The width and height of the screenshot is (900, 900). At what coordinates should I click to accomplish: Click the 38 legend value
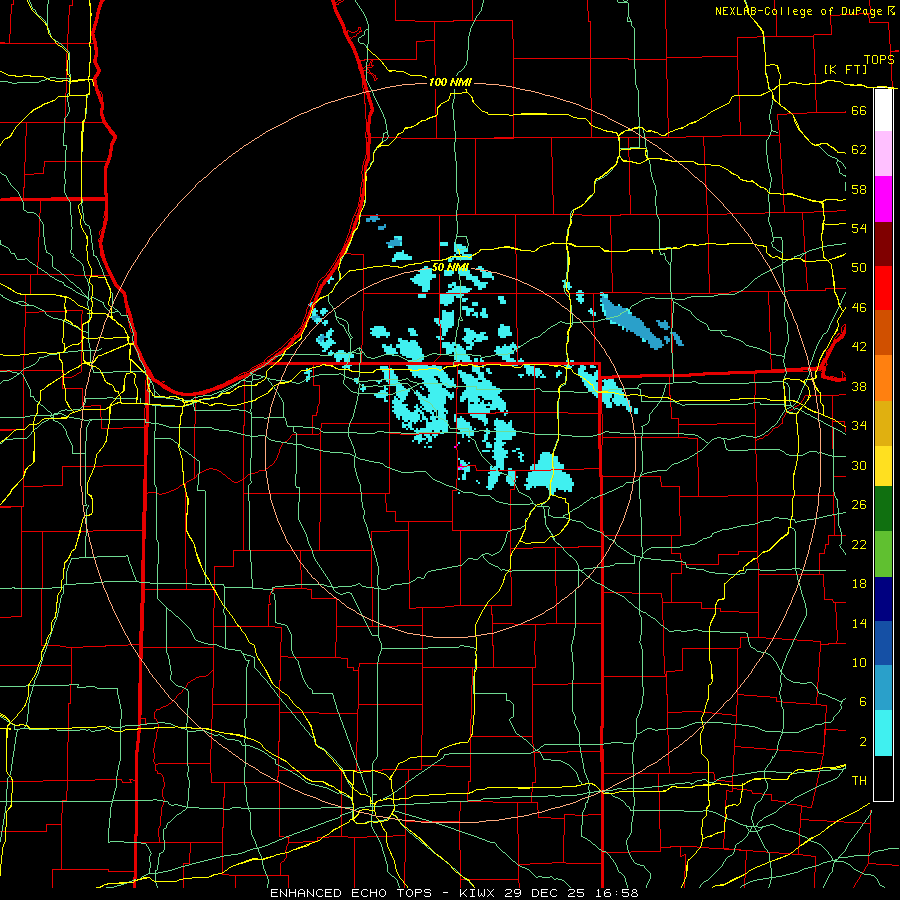tap(859, 386)
